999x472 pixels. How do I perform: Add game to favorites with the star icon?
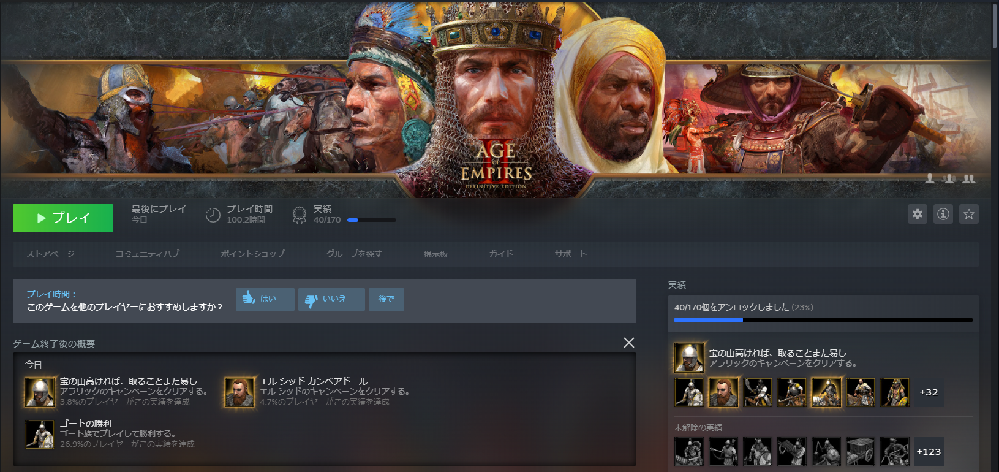point(969,214)
